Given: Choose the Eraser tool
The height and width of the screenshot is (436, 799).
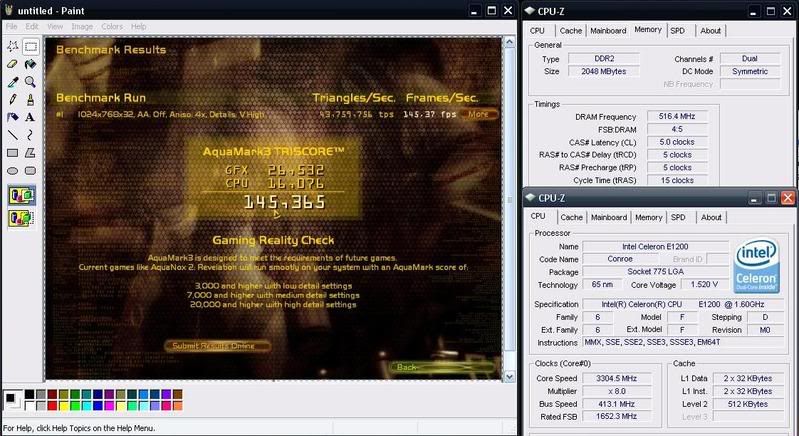Looking at the screenshot, I should coord(13,64).
